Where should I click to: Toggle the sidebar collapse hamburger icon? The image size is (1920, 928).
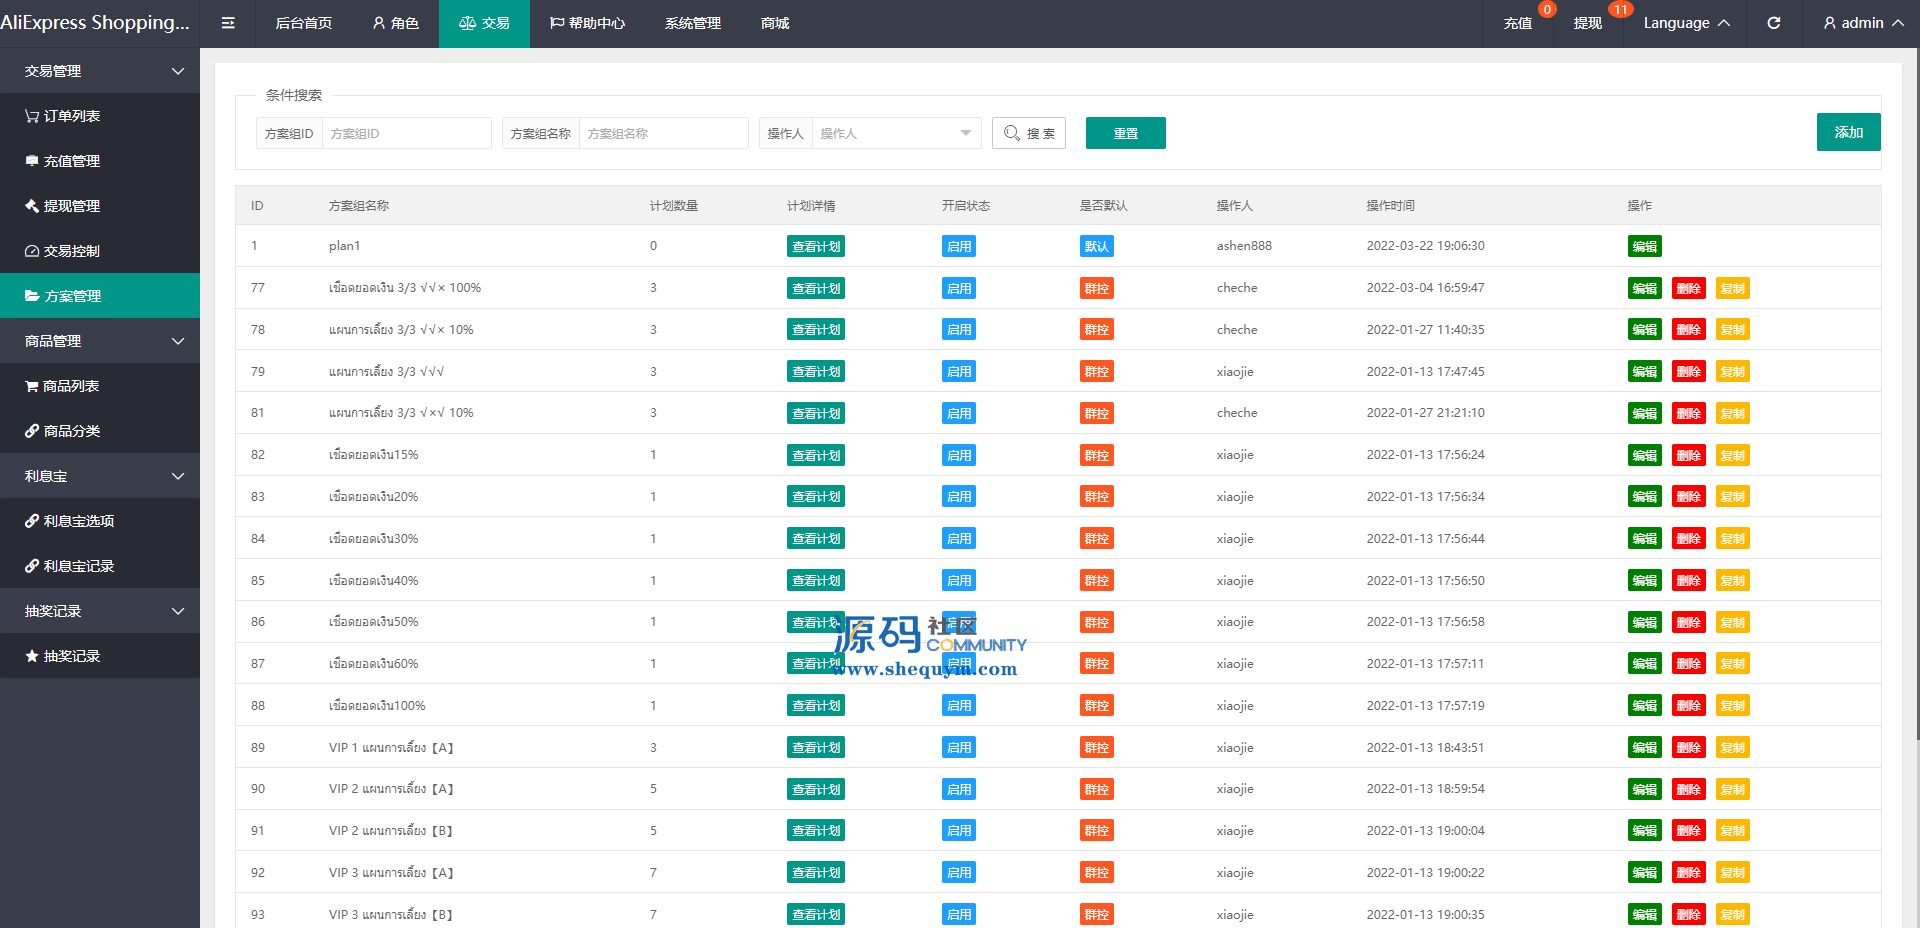tap(228, 23)
